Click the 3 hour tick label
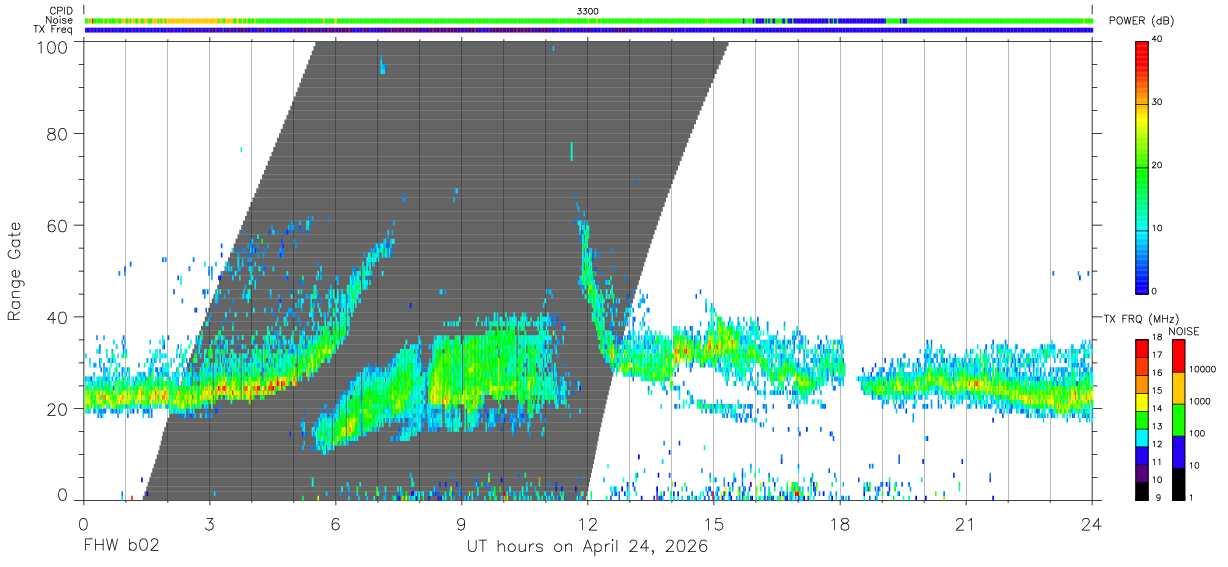 (209, 523)
